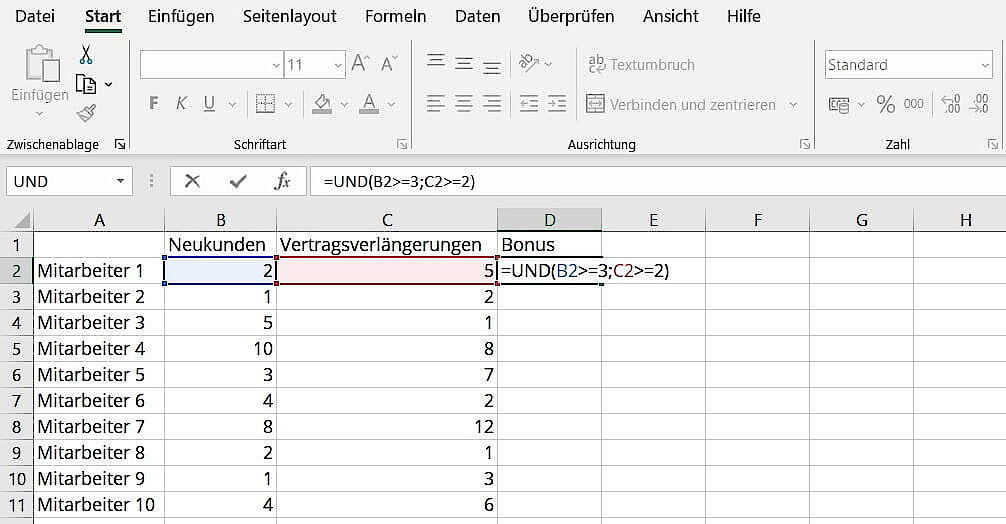Image resolution: width=1006 pixels, height=524 pixels.
Task: Switch to the Ansicht tab
Action: pyautogui.click(x=670, y=16)
